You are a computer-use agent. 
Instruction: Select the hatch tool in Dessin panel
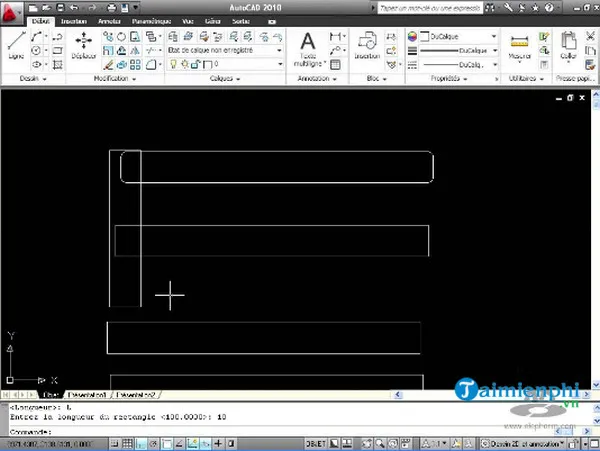pos(58,65)
